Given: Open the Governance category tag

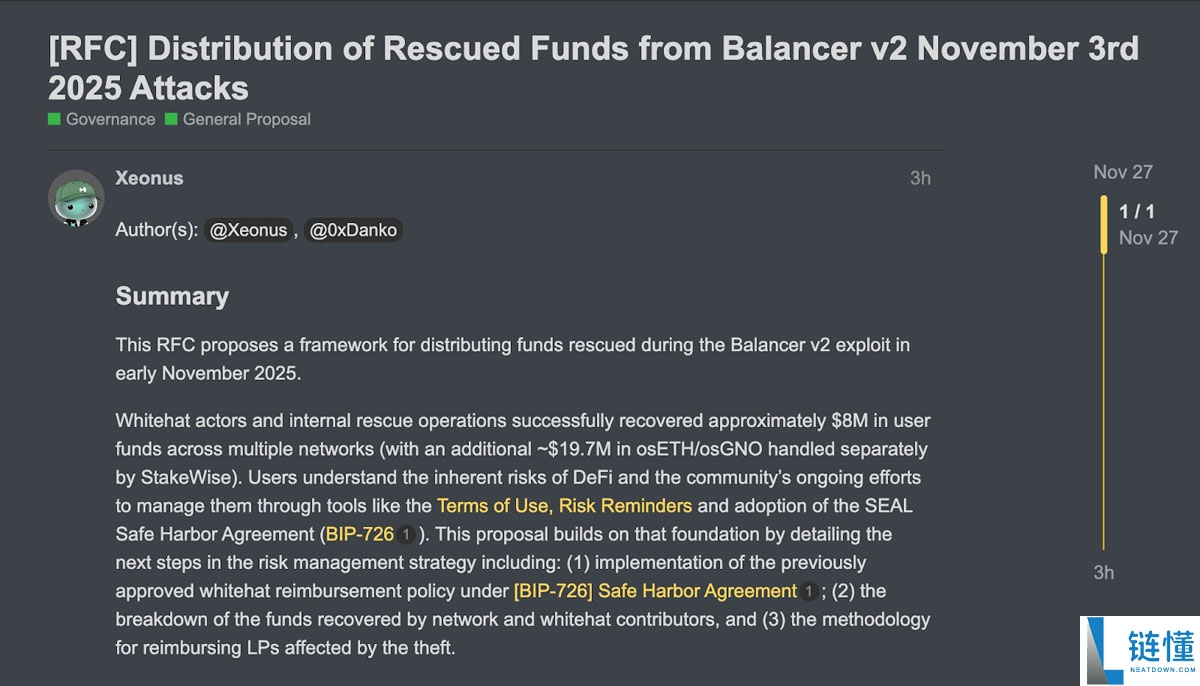Looking at the screenshot, I should click(110, 119).
